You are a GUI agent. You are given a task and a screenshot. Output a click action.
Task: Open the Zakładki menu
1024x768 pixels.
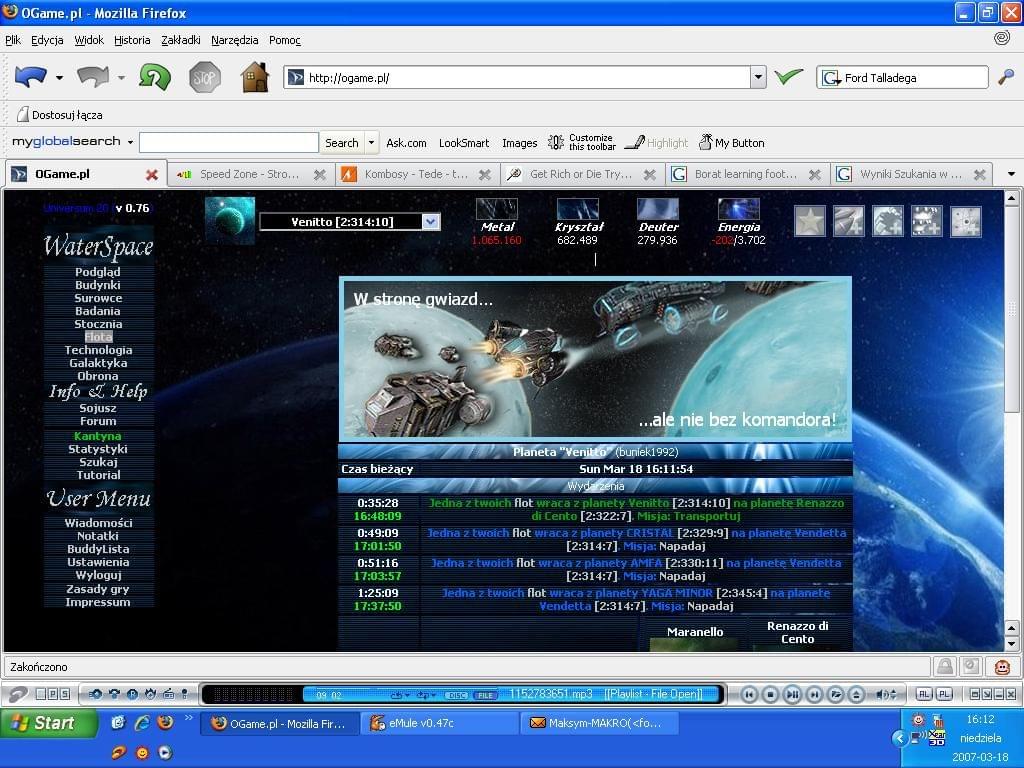click(x=181, y=40)
